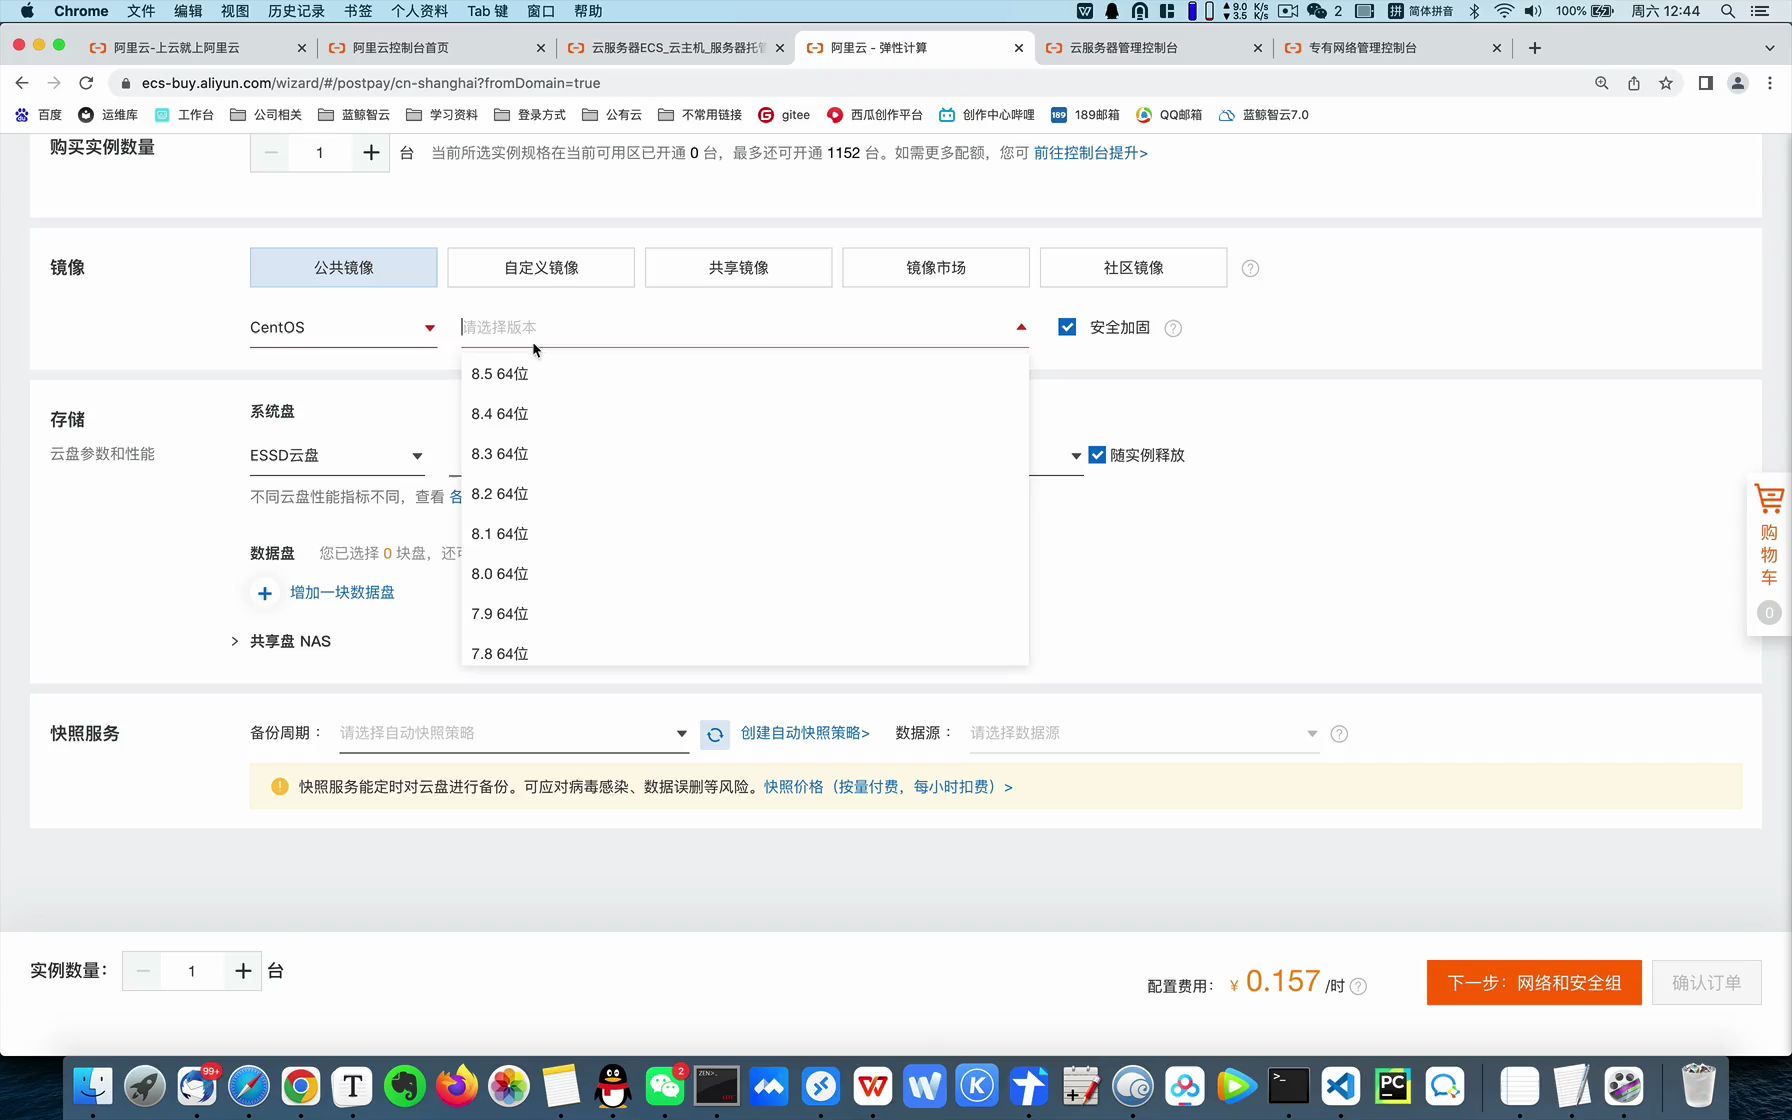Click the 确认订单 button

[x=1707, y=983]
